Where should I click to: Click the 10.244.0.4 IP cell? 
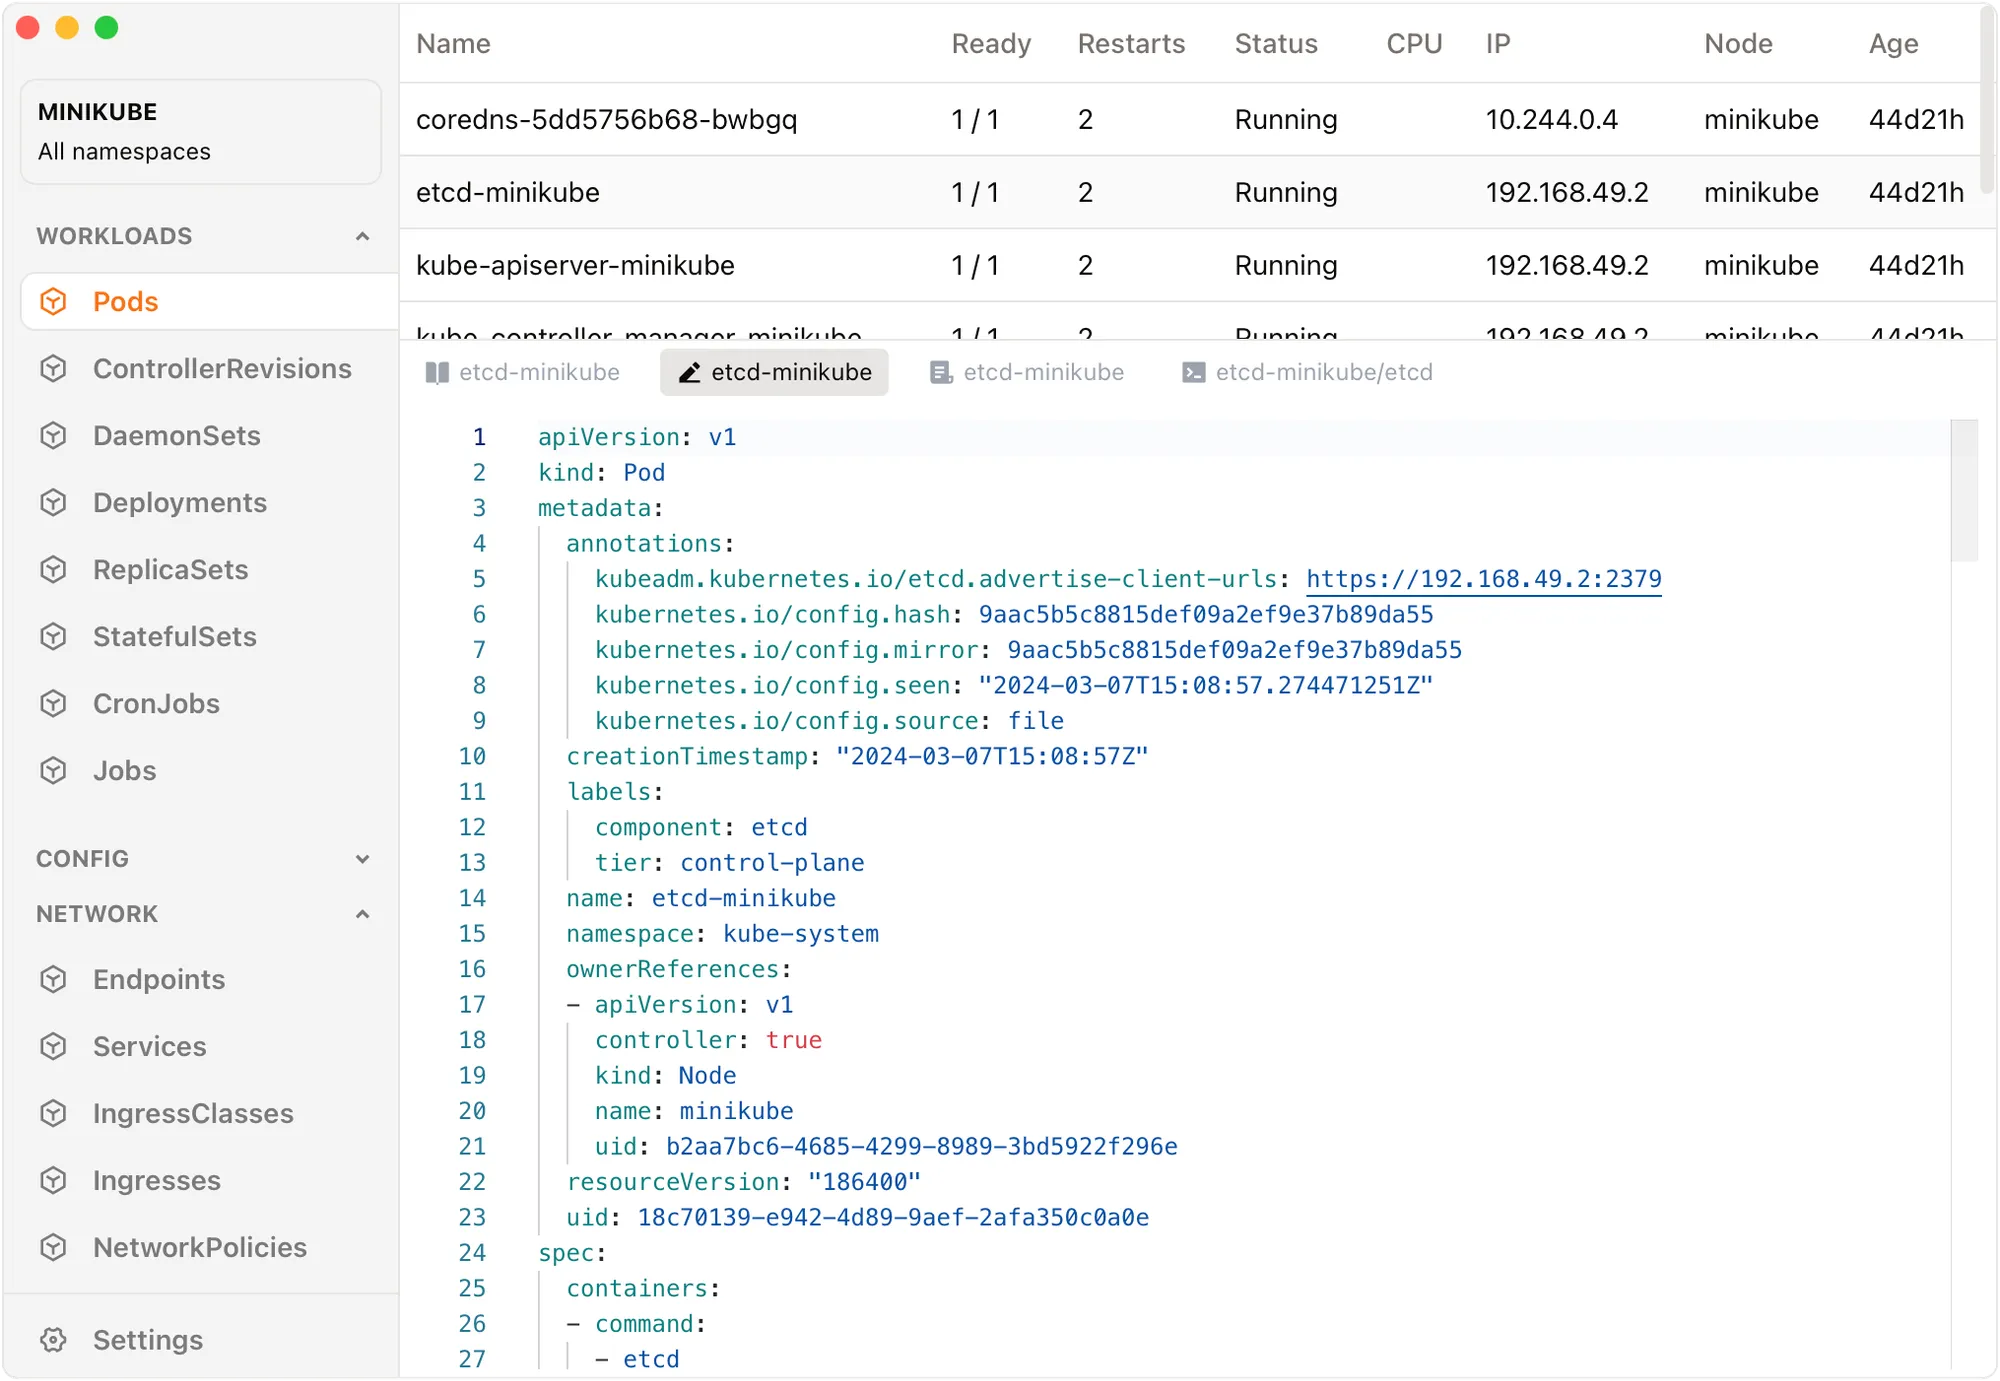(1551, 119)
